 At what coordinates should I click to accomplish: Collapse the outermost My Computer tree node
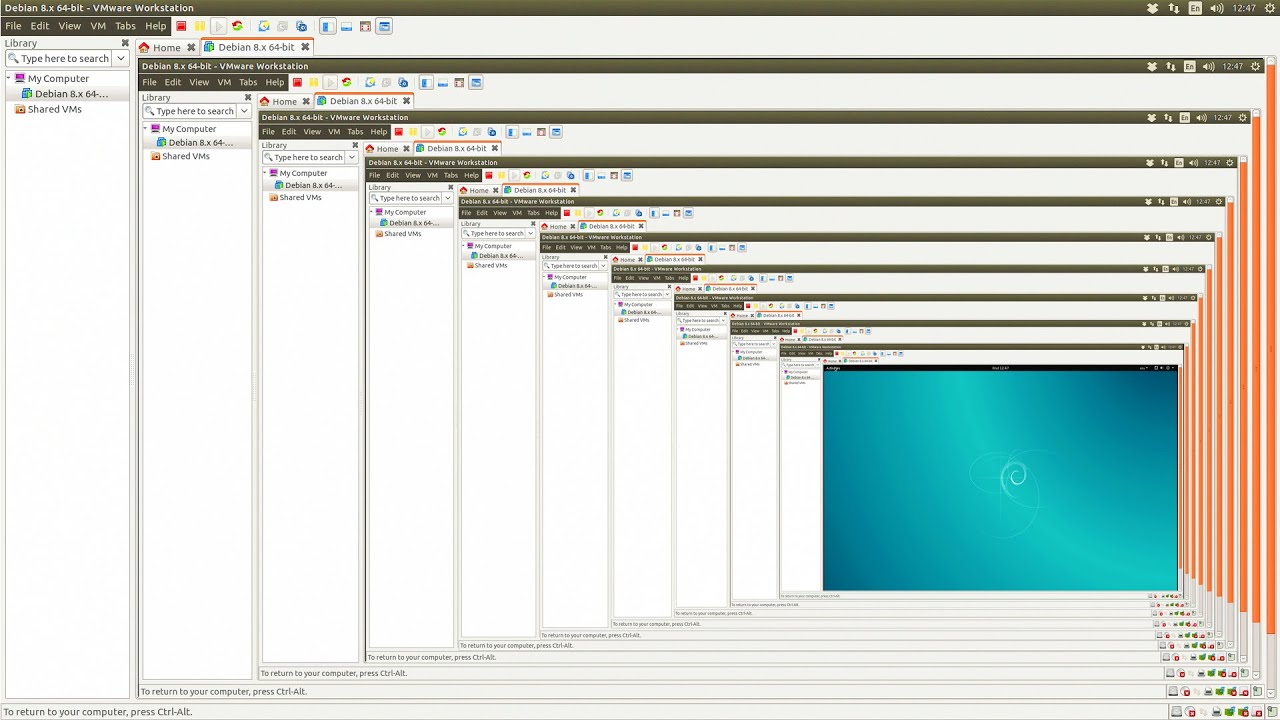9,78
